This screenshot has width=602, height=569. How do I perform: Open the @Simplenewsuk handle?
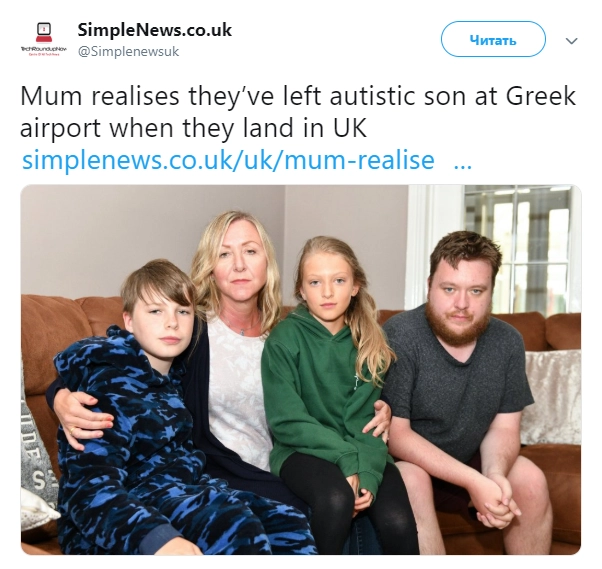click(128, 51)
